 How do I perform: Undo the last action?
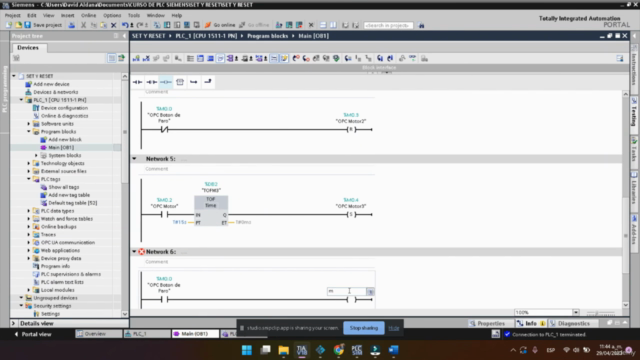125,25
